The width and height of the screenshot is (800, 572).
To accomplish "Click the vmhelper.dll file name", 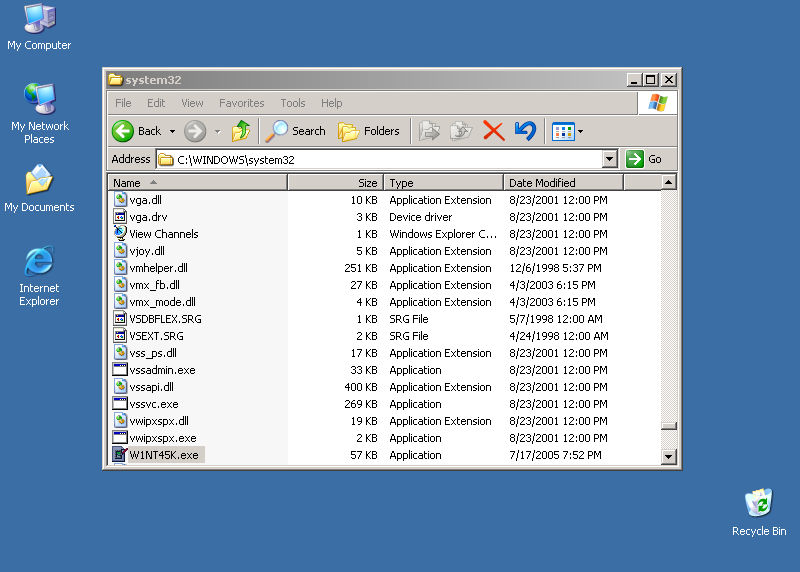I will click(159, 268).
